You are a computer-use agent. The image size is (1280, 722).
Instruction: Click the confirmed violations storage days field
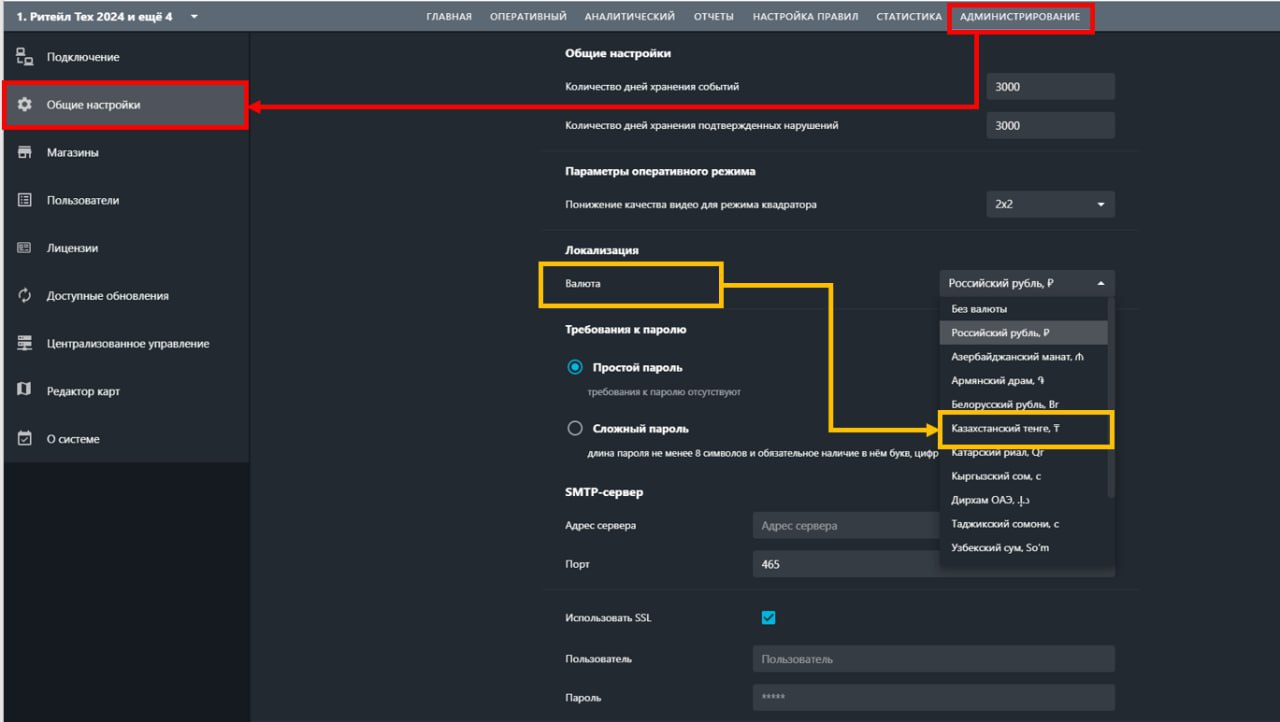[x=1050, y=126]
